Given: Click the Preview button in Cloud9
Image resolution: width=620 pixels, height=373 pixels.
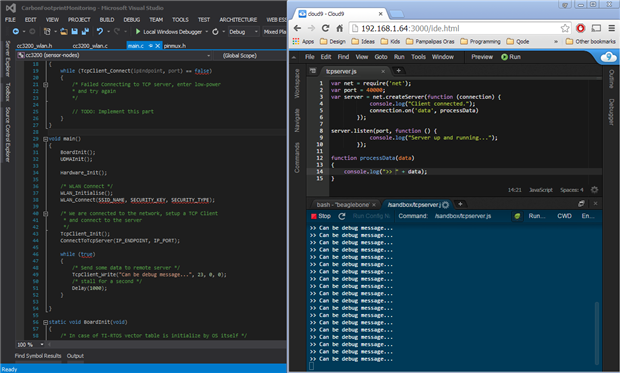Looking at the screenshot, I should click(x=482, y=57).
